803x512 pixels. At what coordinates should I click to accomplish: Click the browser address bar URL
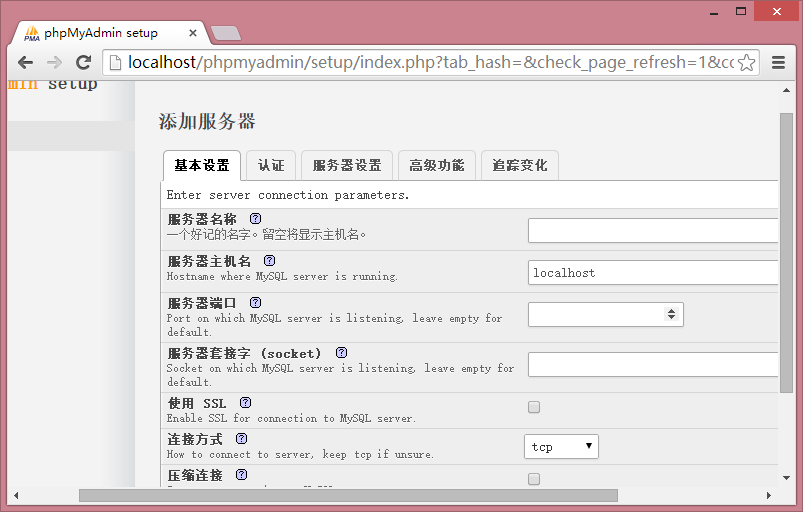(x=430, y=62)
